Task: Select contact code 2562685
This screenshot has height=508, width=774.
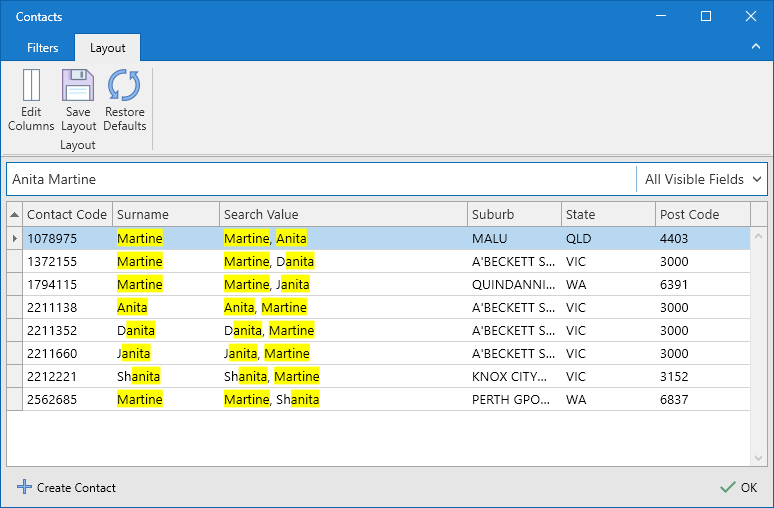Action: coord(52,399)
